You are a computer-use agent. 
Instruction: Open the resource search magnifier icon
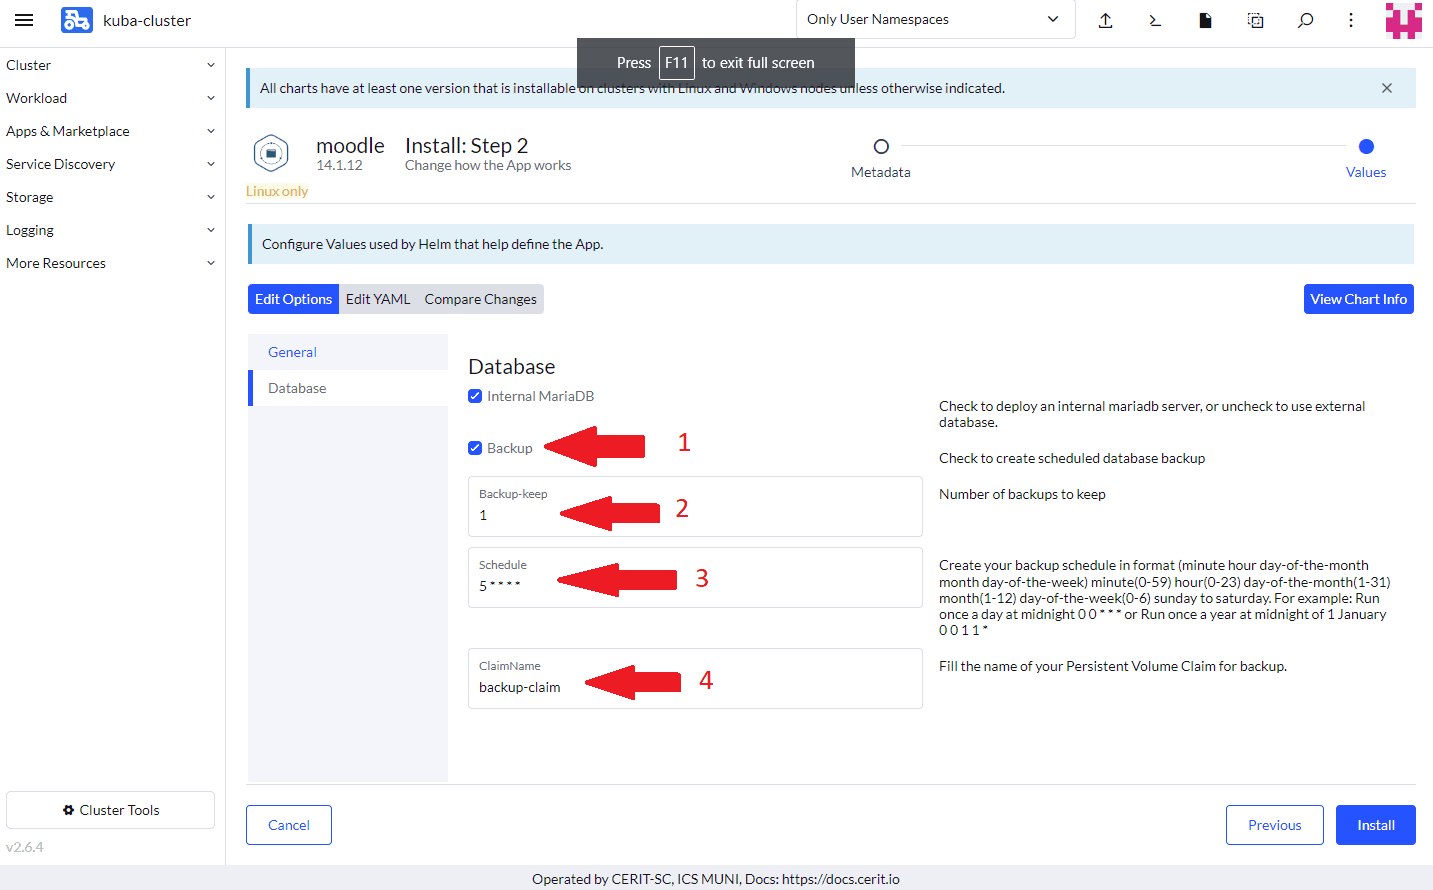point(1305,20)
